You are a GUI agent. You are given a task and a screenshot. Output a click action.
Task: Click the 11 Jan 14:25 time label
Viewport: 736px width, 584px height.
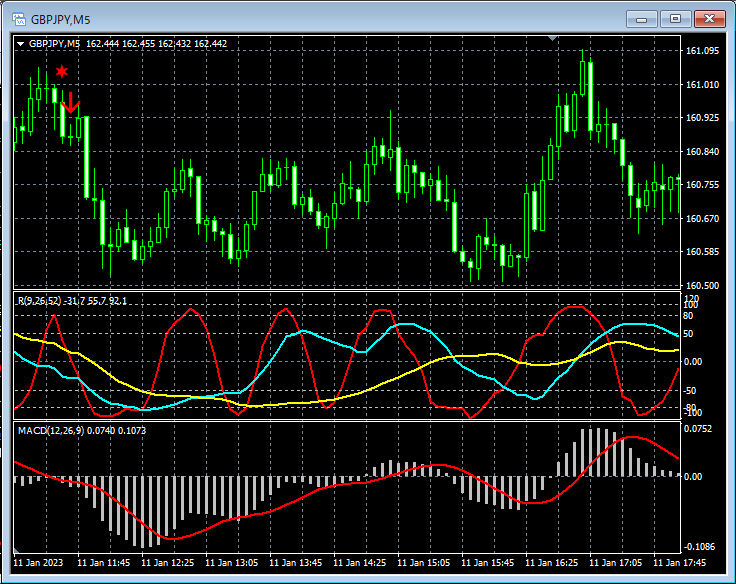pos(362,563)
